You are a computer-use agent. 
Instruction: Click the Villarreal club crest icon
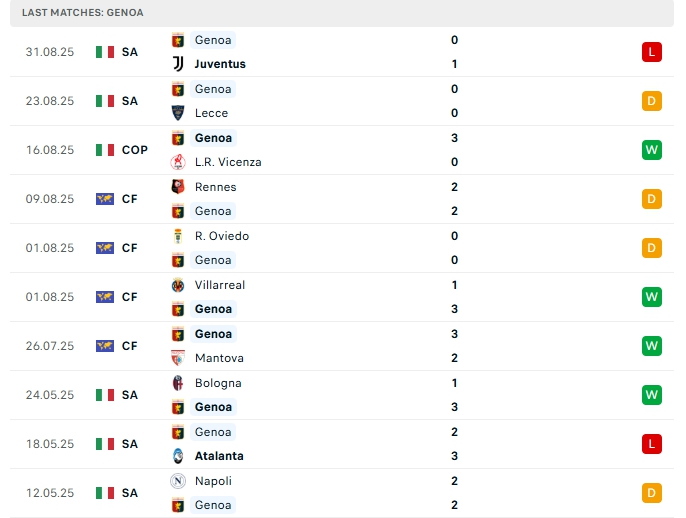click(x=179, y=285)
